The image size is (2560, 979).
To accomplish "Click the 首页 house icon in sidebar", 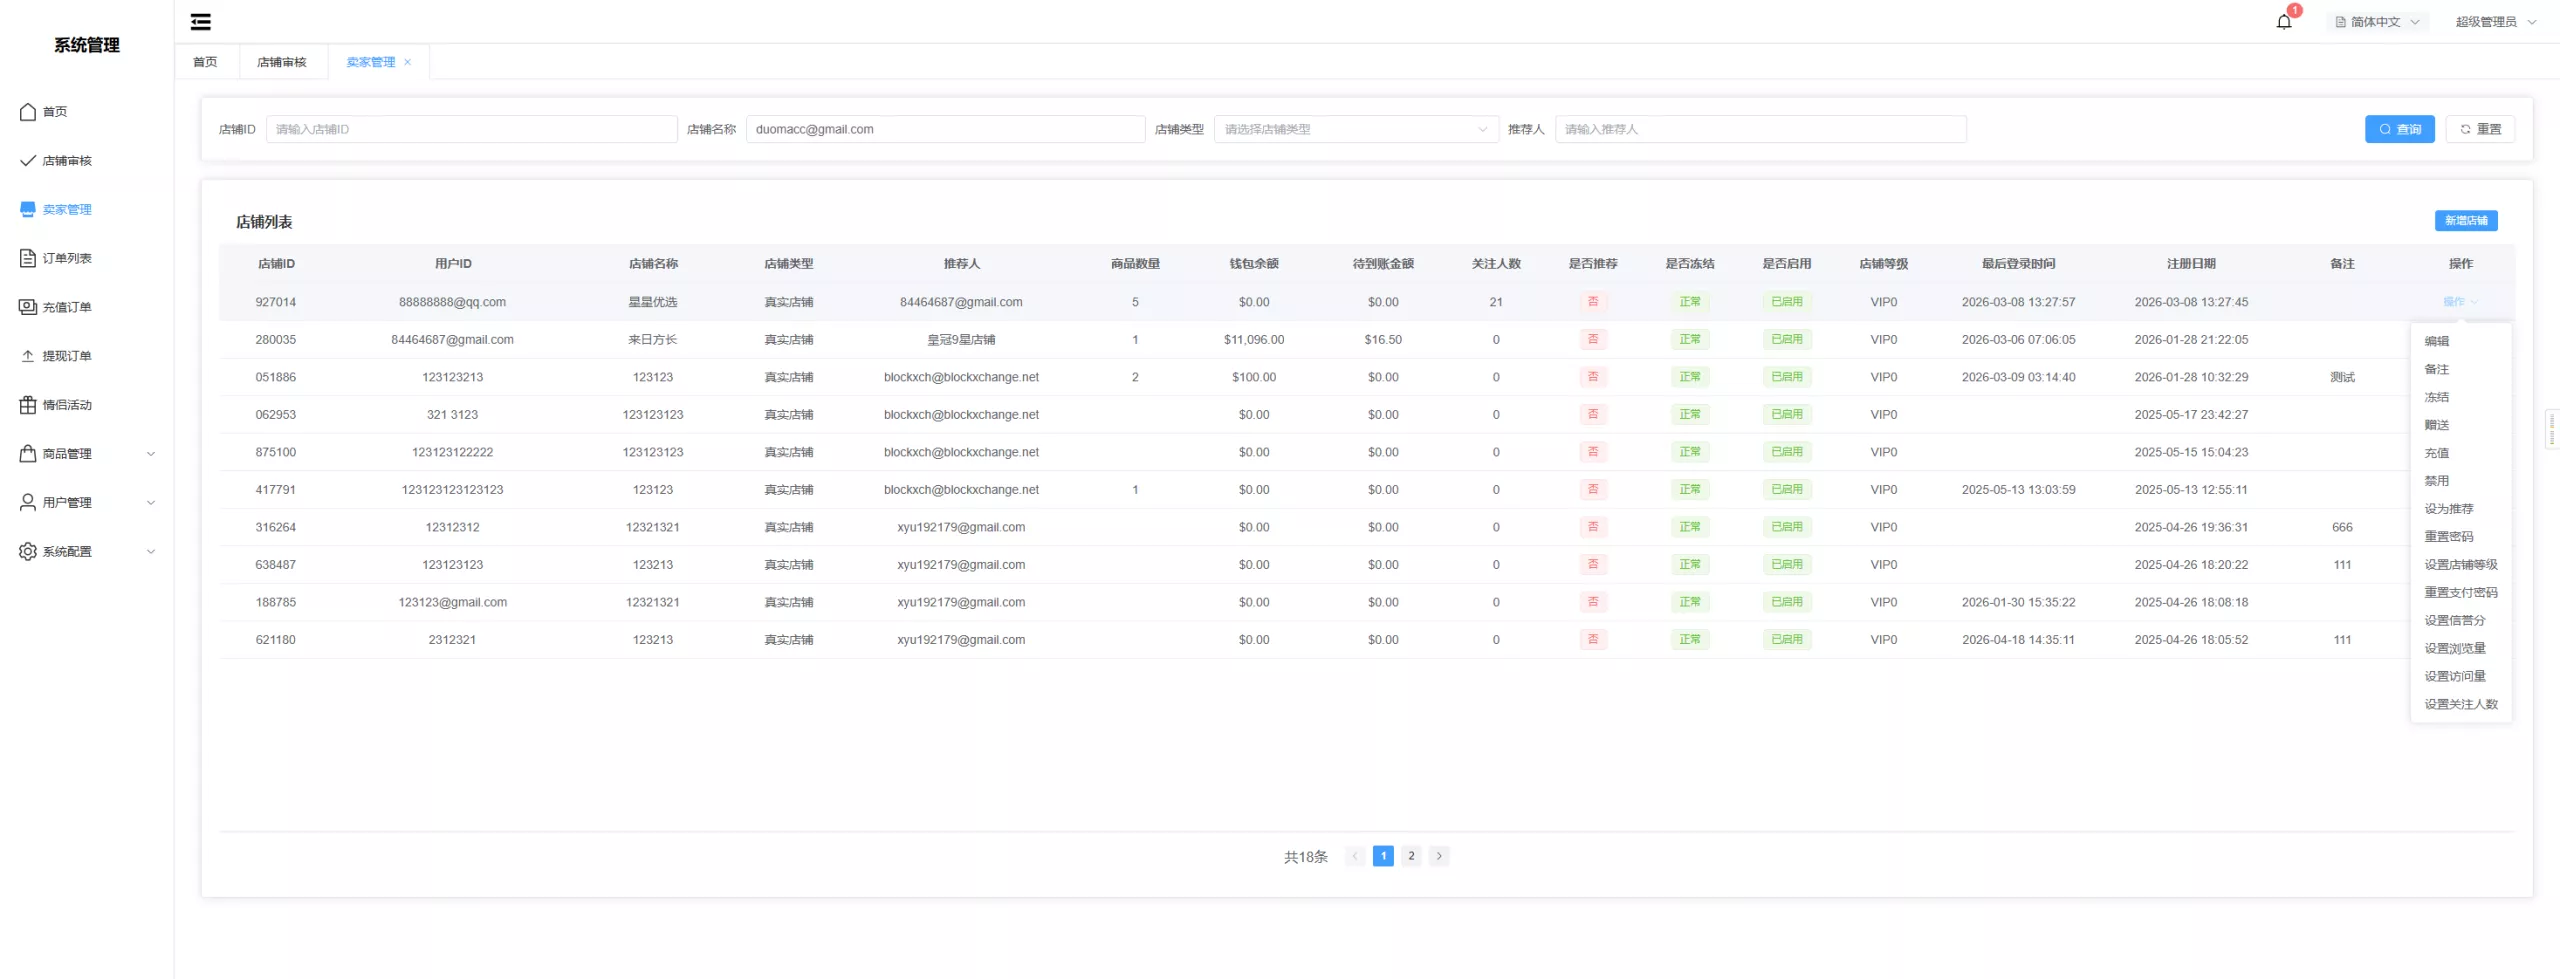I will tap(28, 112).
